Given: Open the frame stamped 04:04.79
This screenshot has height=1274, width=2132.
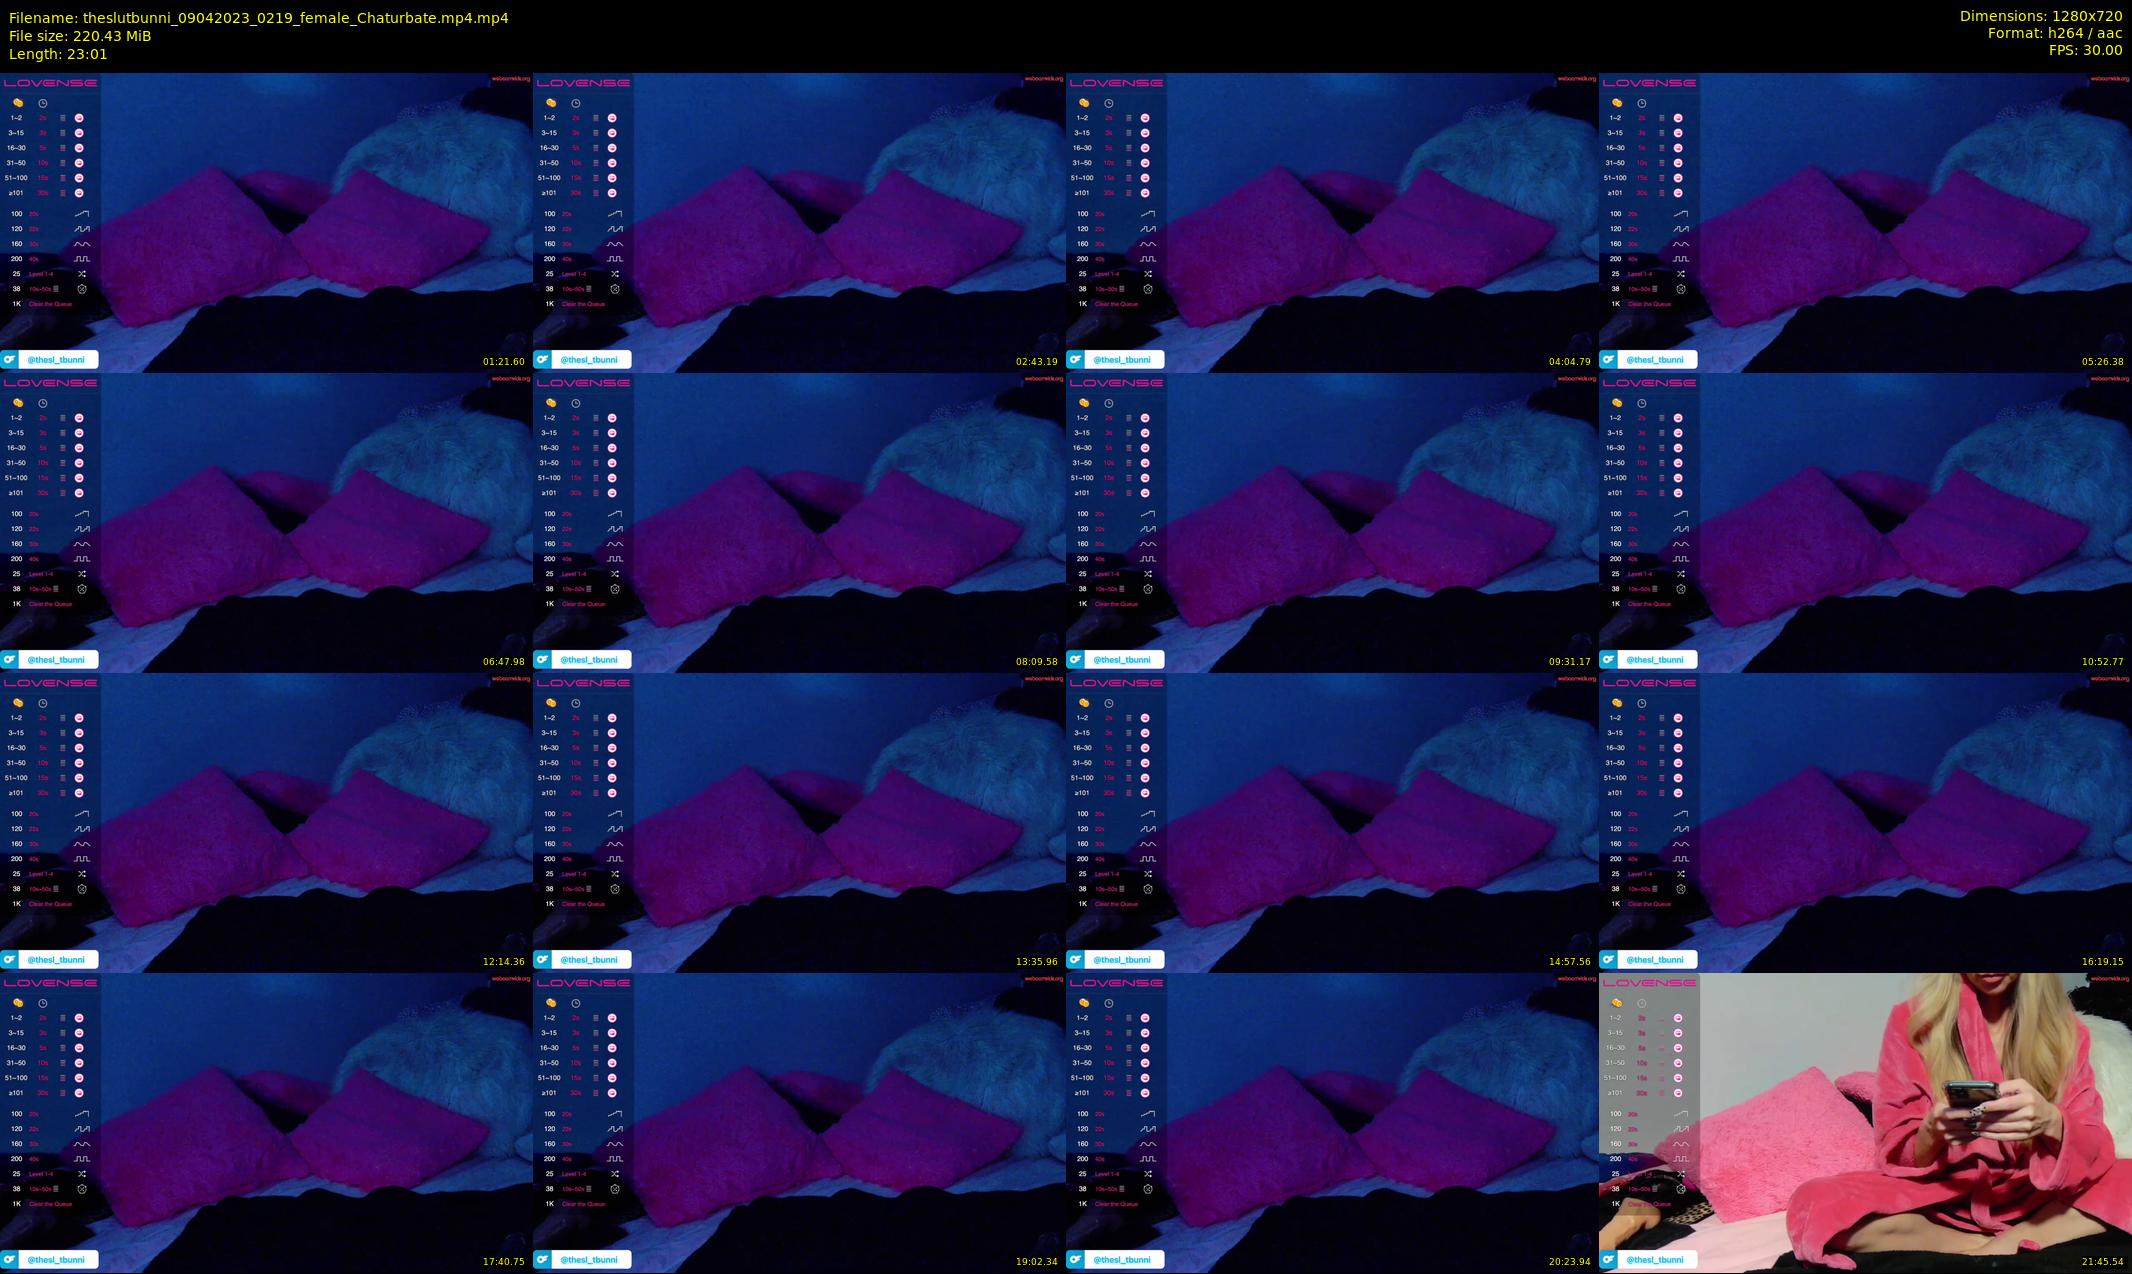Looking at the screenshot, I should click(x=1332, y=222).
